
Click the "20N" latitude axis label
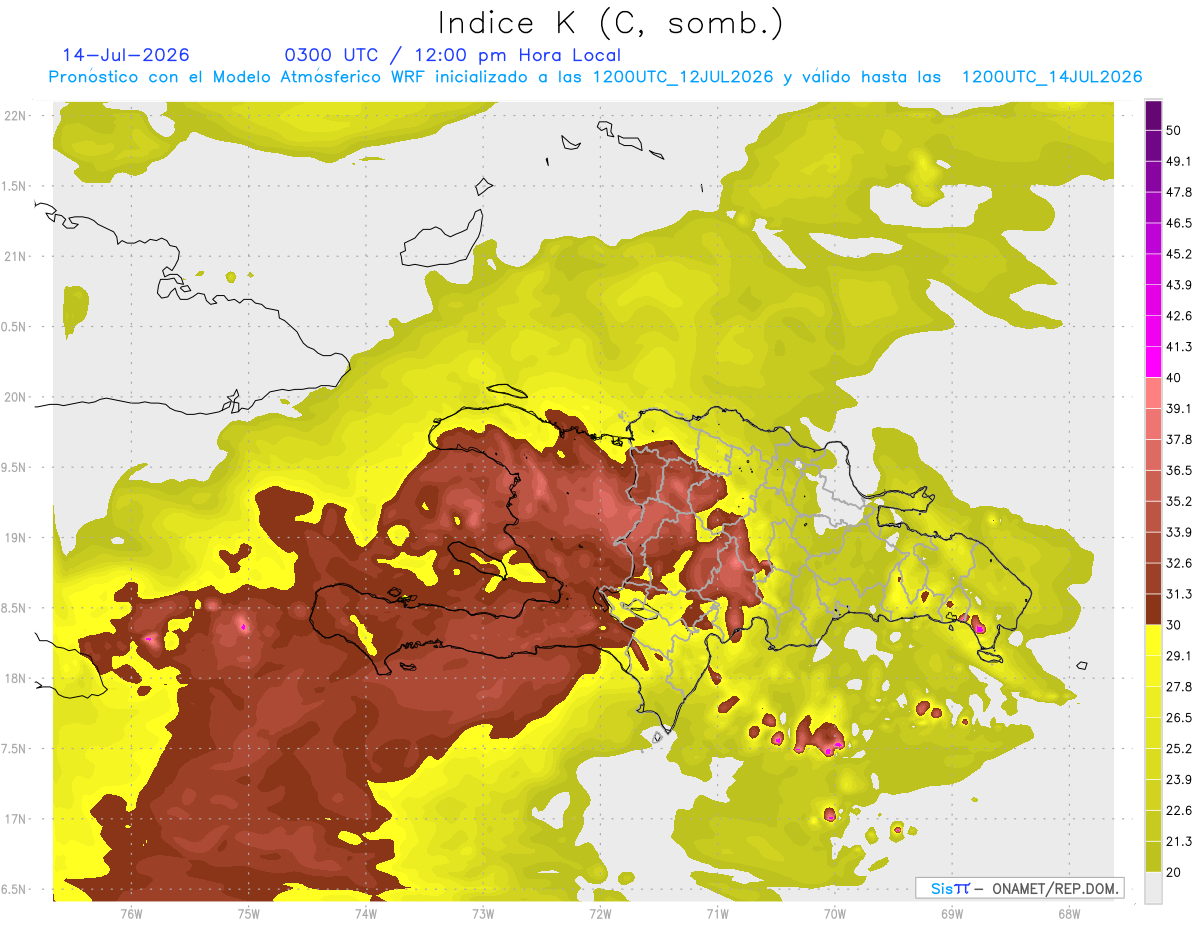coord(16,397)
